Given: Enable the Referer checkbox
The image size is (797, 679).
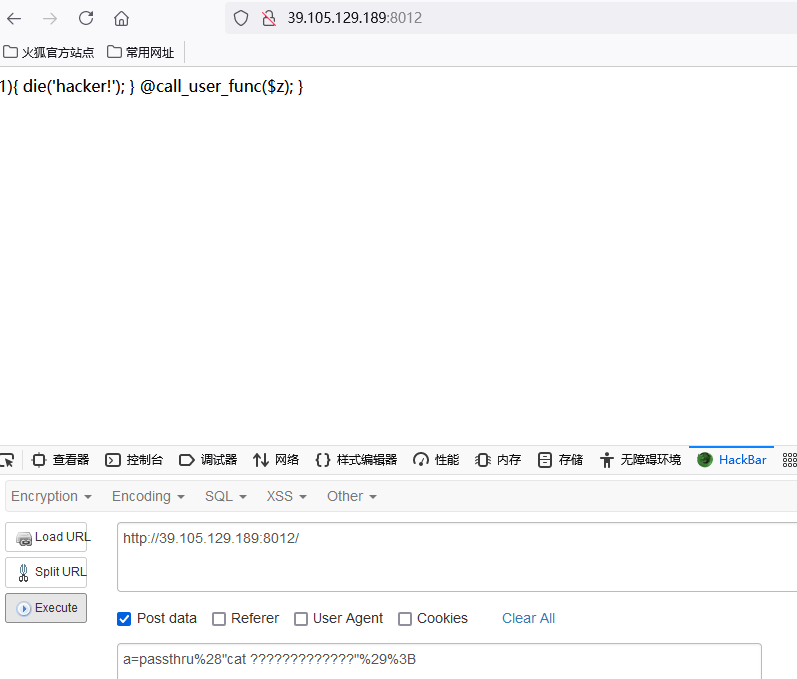Looking at the screenshot, I should [x=219, y=619].
